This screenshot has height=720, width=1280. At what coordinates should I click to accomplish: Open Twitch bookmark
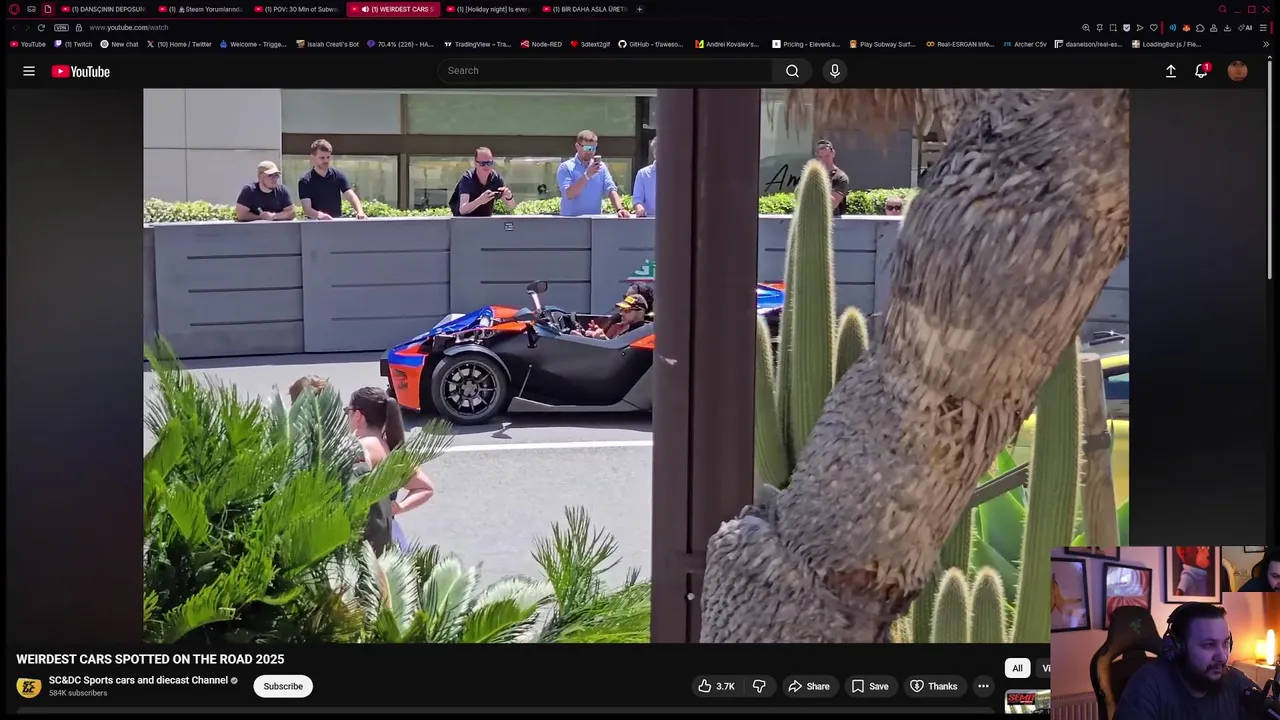pos(73,44)
